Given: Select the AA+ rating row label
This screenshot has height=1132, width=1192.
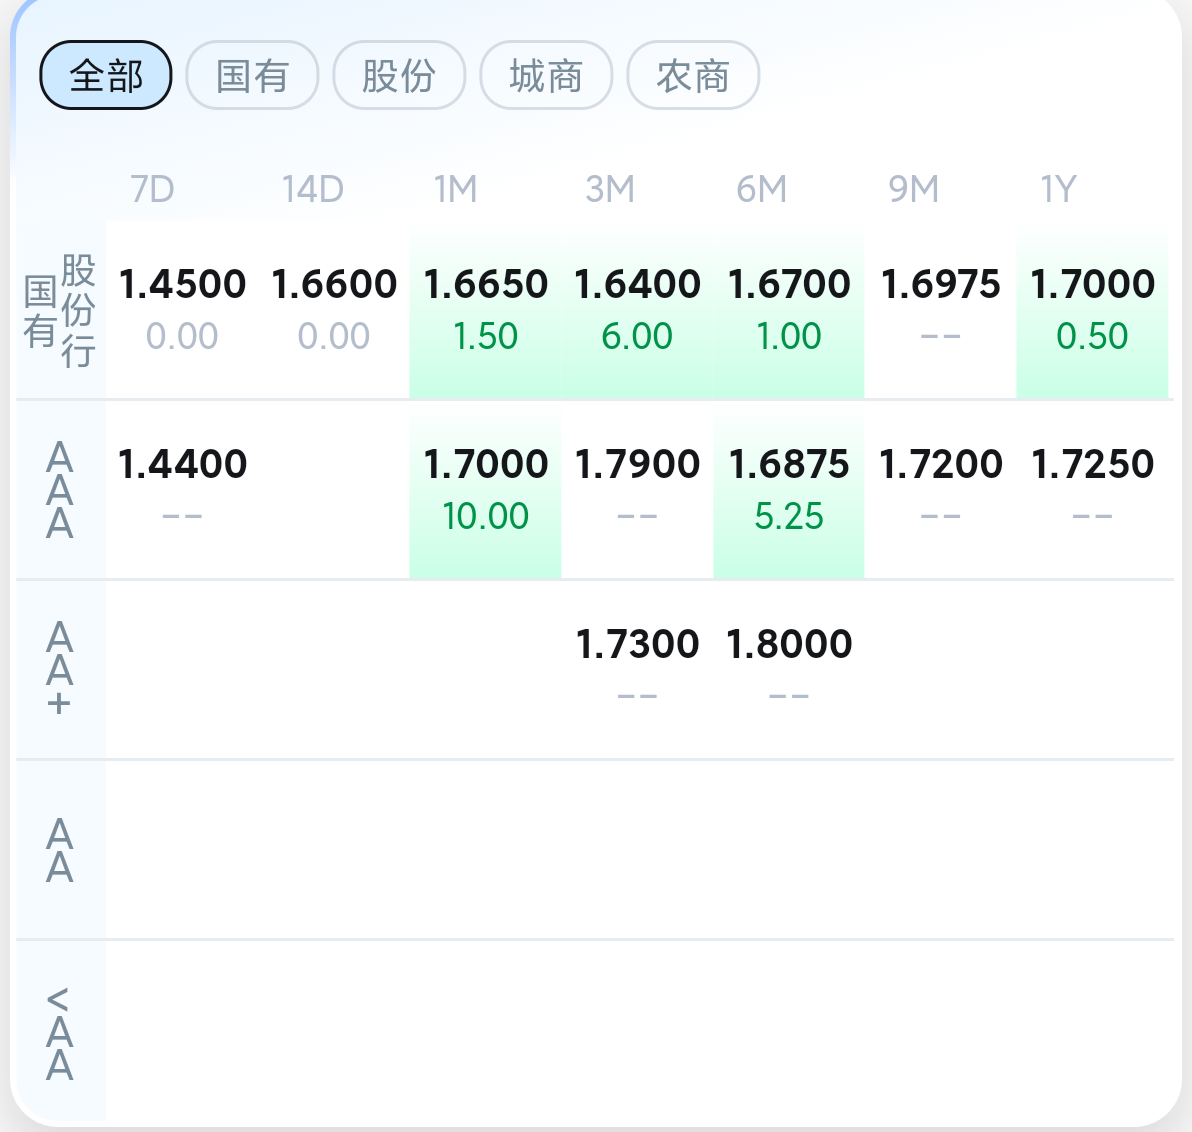Looking at the screenshot, I should (x=60, y=669).
